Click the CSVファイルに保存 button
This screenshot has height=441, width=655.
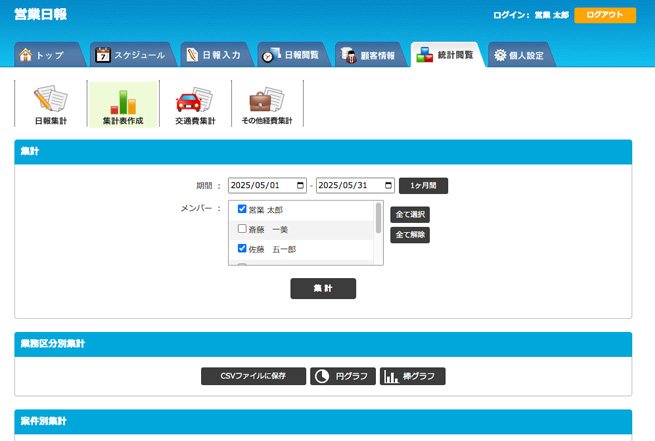tap(253, 376)
